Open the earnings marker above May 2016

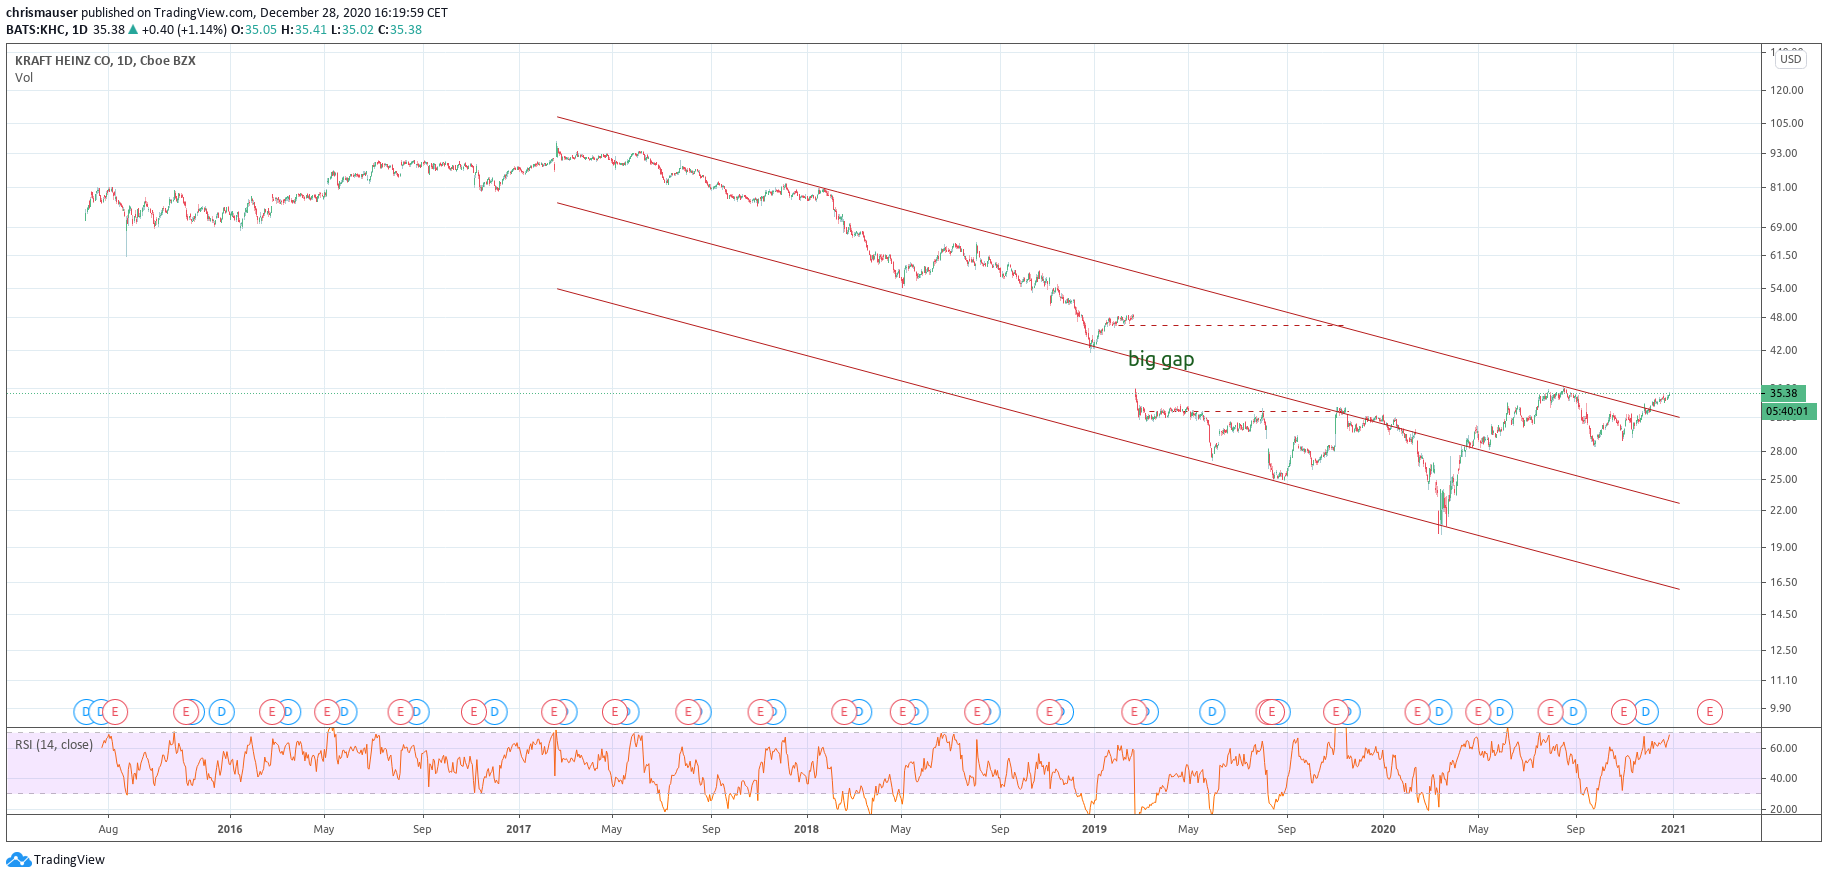(x=327, y=712)
